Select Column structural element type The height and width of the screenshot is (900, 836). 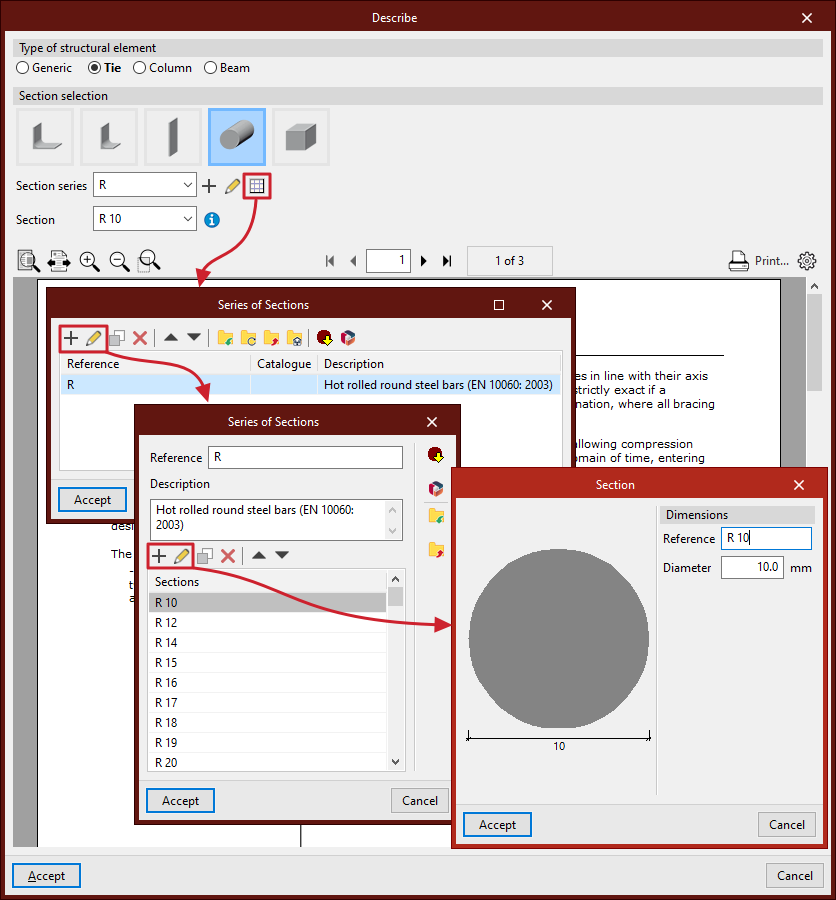click(162, 68)
